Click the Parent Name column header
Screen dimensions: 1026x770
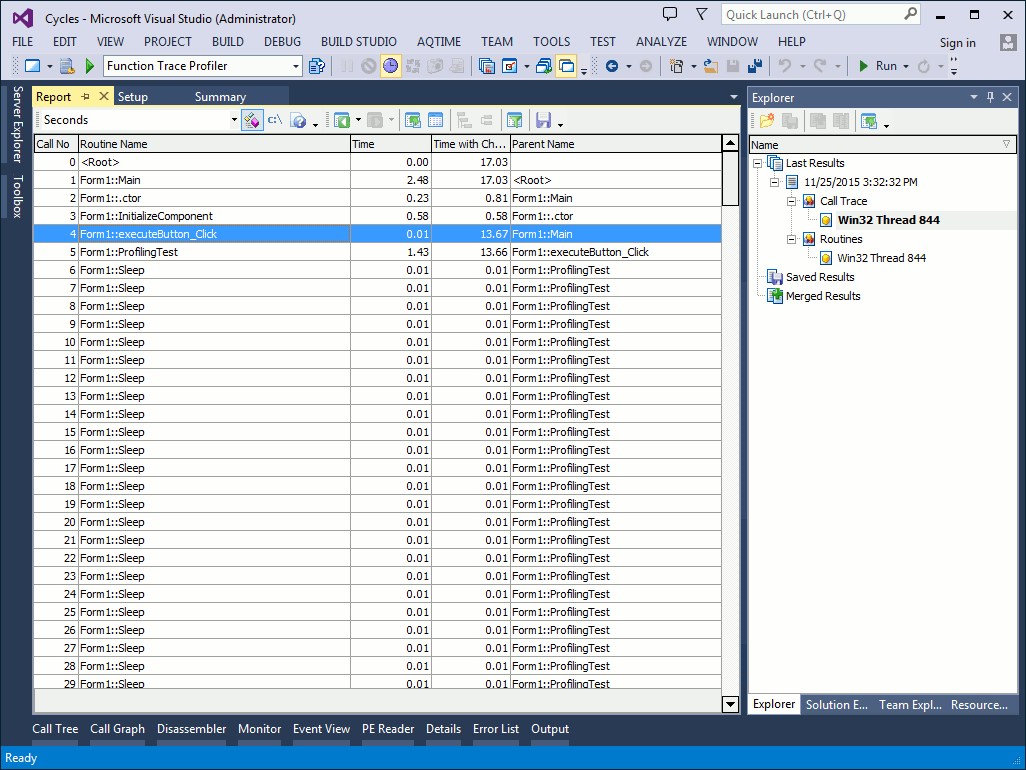tap(616, 144)
